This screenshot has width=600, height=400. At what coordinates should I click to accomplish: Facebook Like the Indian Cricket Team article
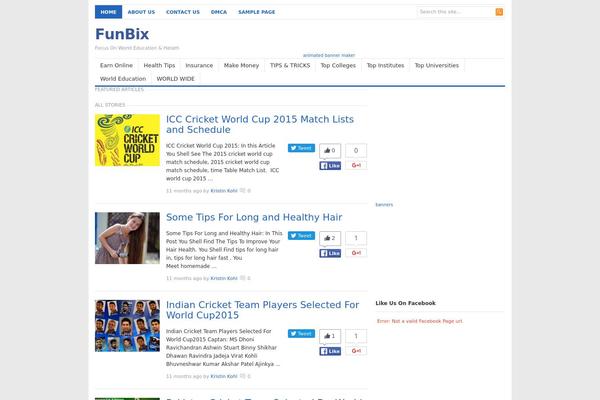[x=330, y=351]
